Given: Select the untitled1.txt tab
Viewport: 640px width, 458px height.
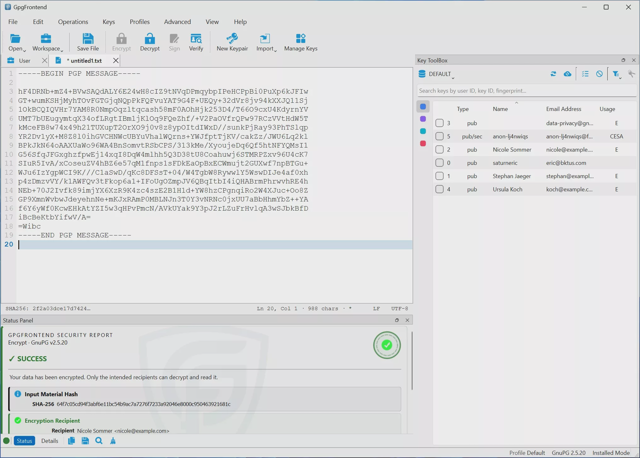Looking at the screenshot, I should 86,60.
